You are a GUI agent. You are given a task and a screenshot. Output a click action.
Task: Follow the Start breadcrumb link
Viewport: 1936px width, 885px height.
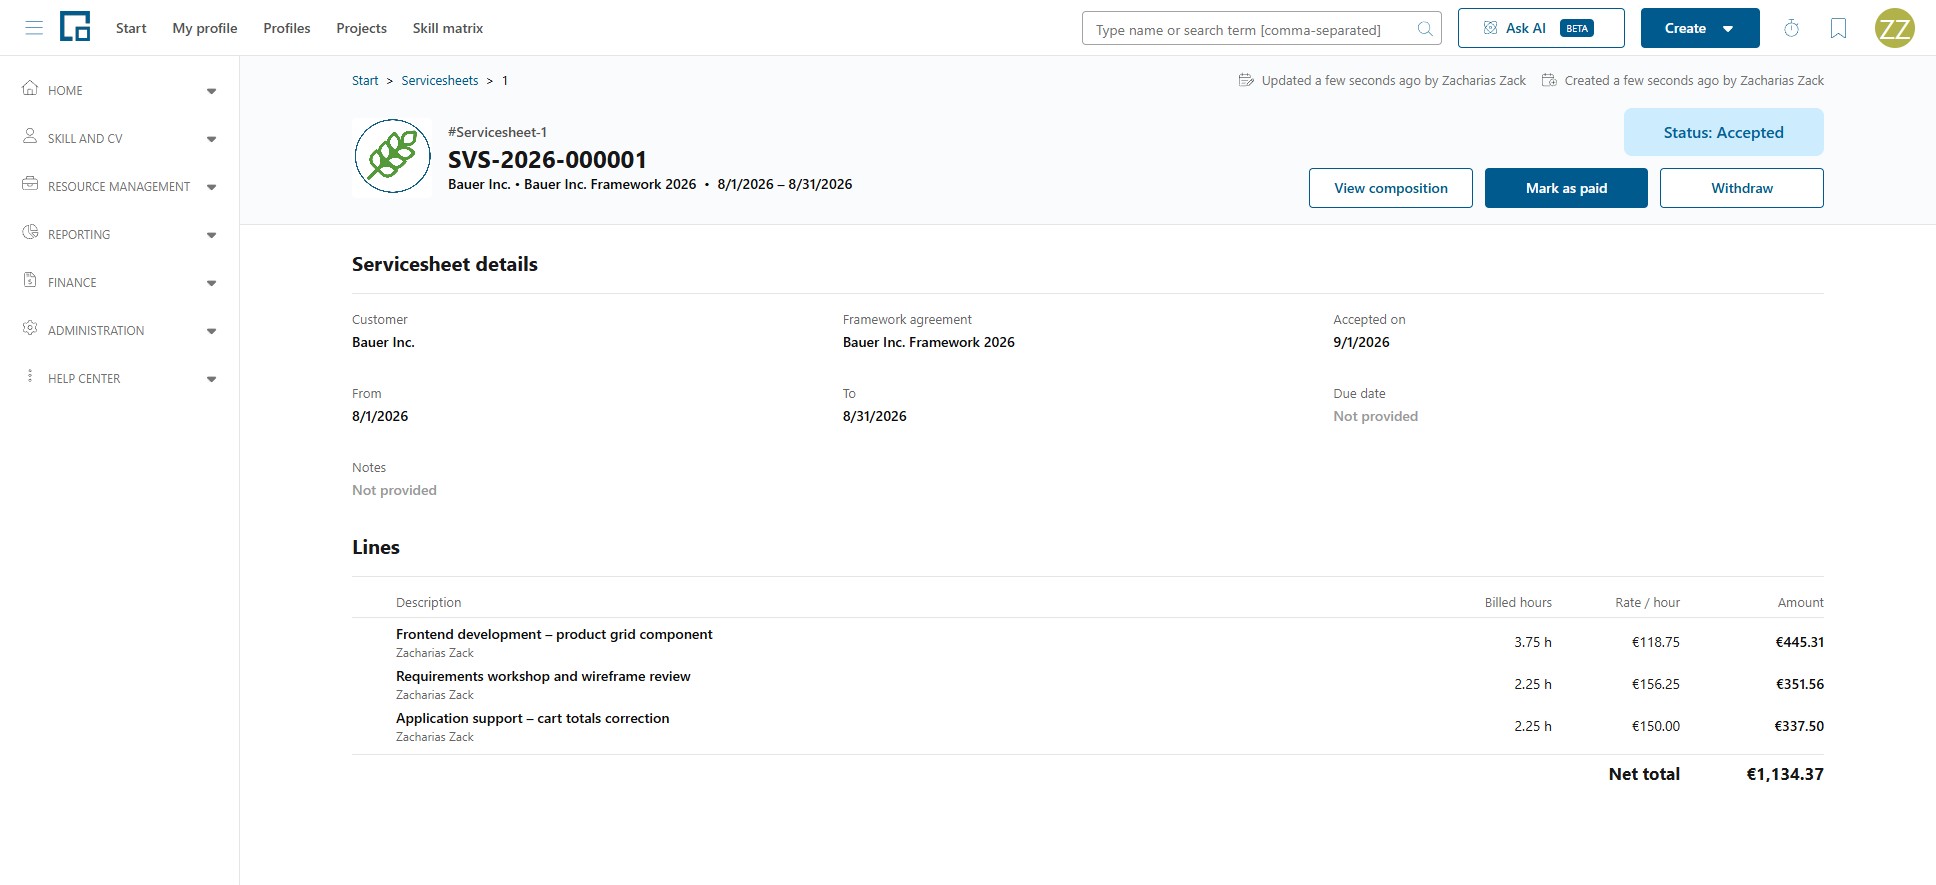pos(365,81)
